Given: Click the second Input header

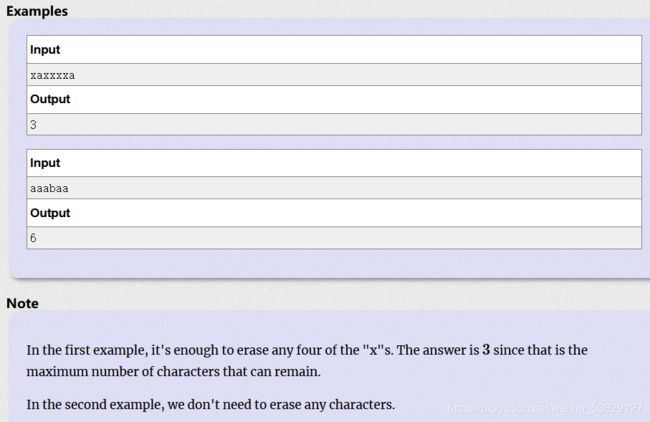Looking at the screenshot, I should pyautogui.click(x=45, y=163).
